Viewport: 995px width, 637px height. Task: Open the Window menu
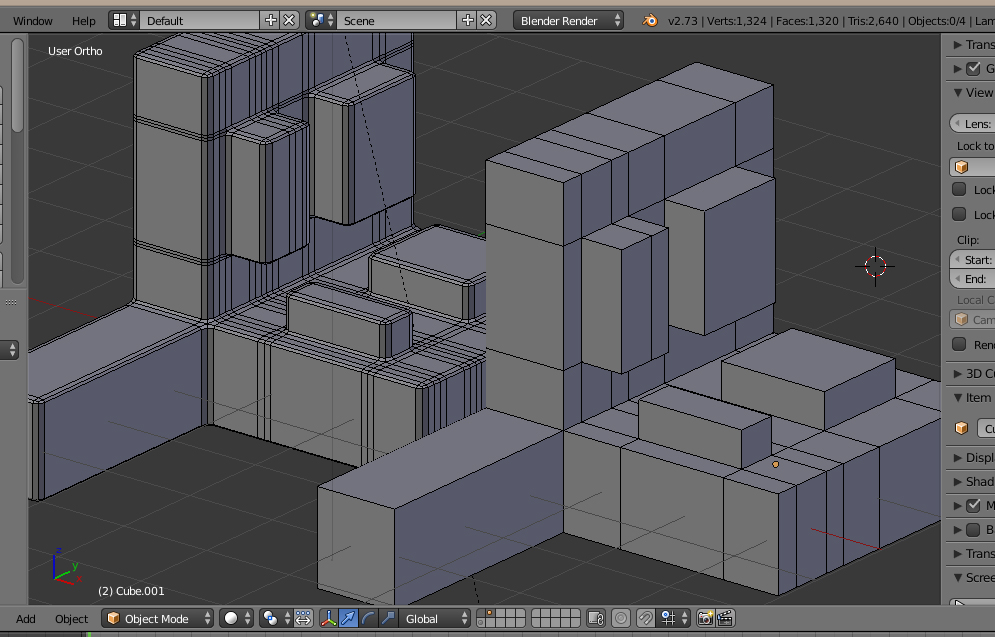coord(32,21)
